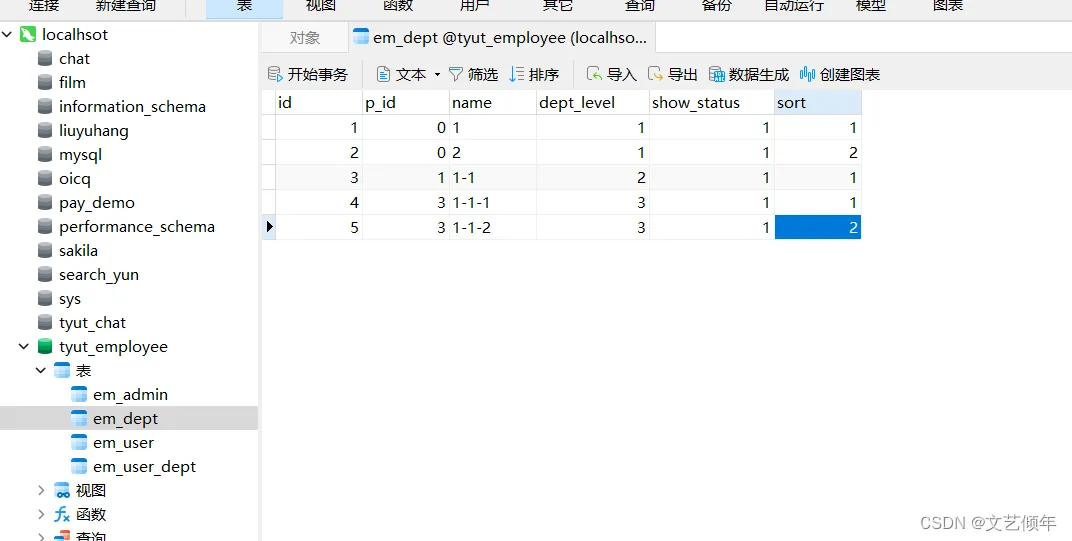This screenshot has height=541, width=1072.
Task: Click the row selector arrow for row 5
Action: pyautogui.click(x=269, y=227)
